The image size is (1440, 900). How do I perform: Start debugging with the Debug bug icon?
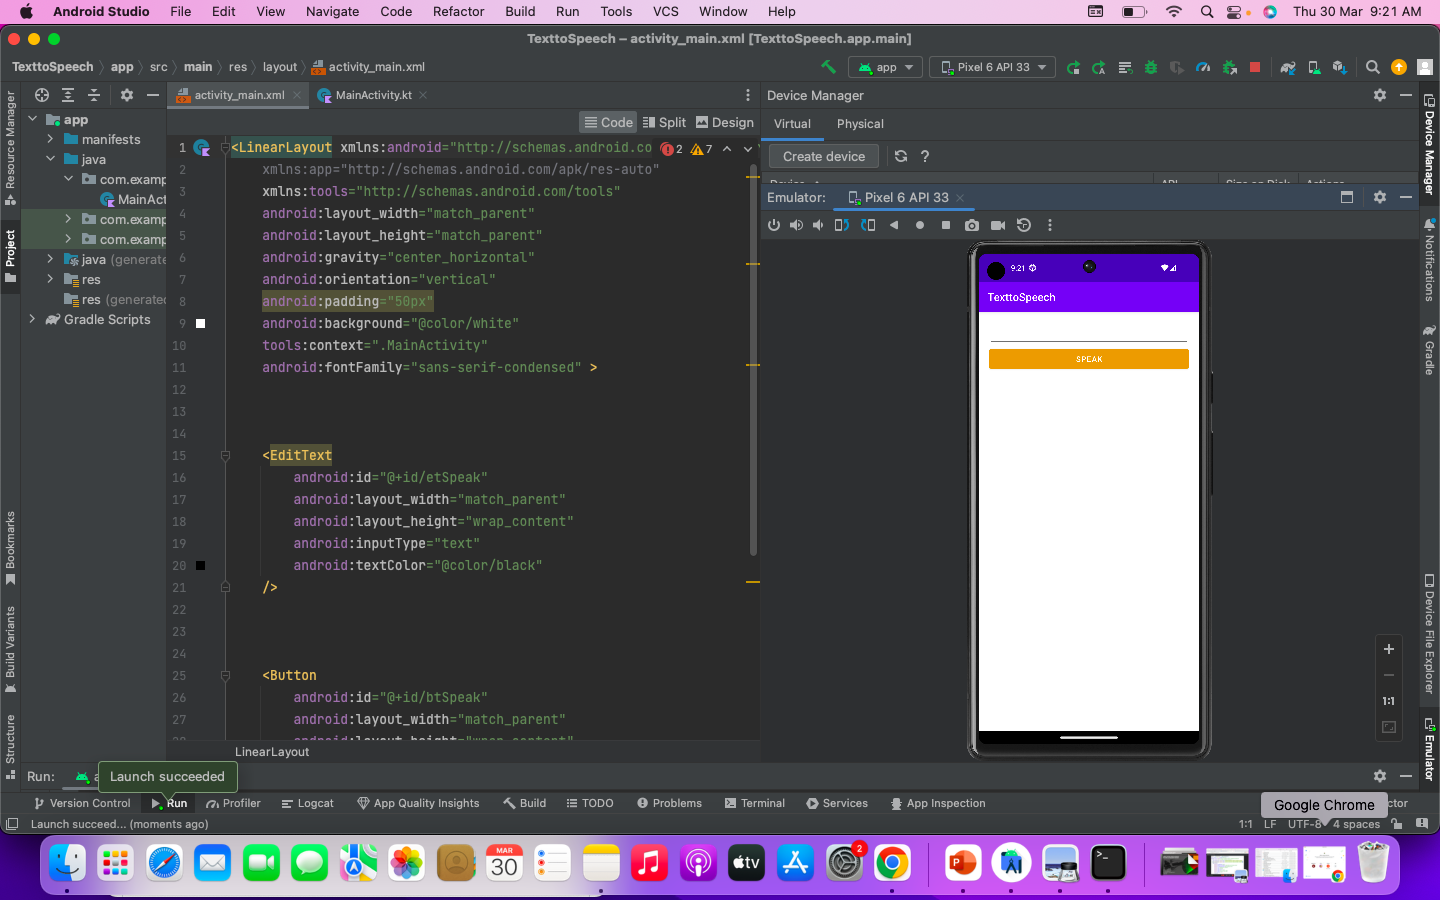[x=1151, y=67]
